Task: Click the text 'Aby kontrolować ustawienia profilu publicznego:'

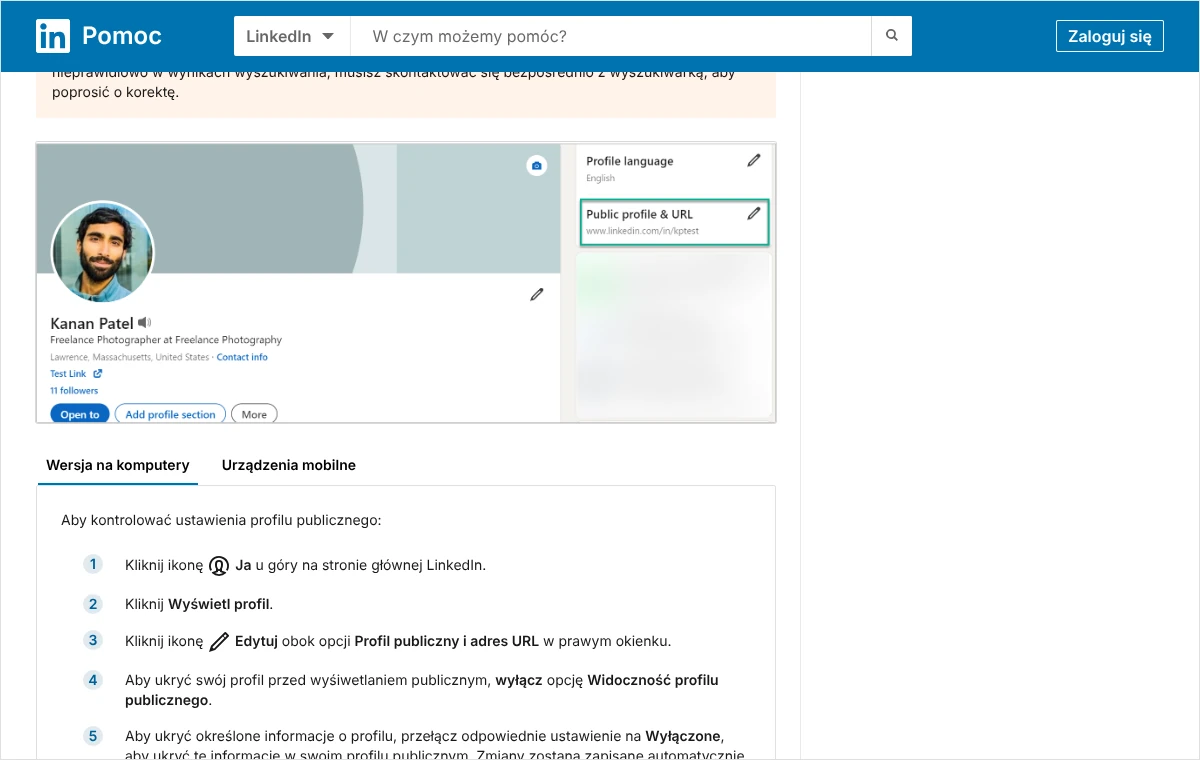Action: click(x=221, y=520)
